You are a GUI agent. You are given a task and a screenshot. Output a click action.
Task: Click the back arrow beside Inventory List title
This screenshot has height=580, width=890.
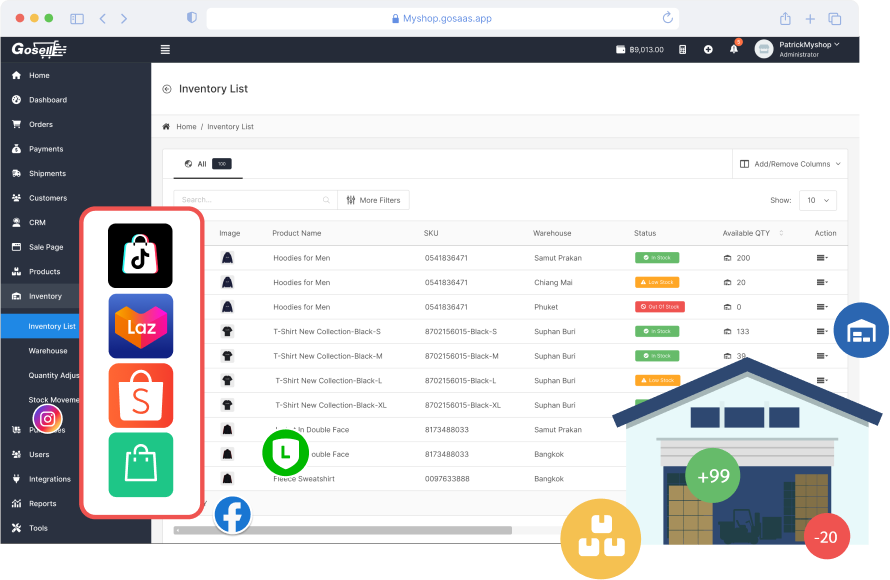[167, 89]
